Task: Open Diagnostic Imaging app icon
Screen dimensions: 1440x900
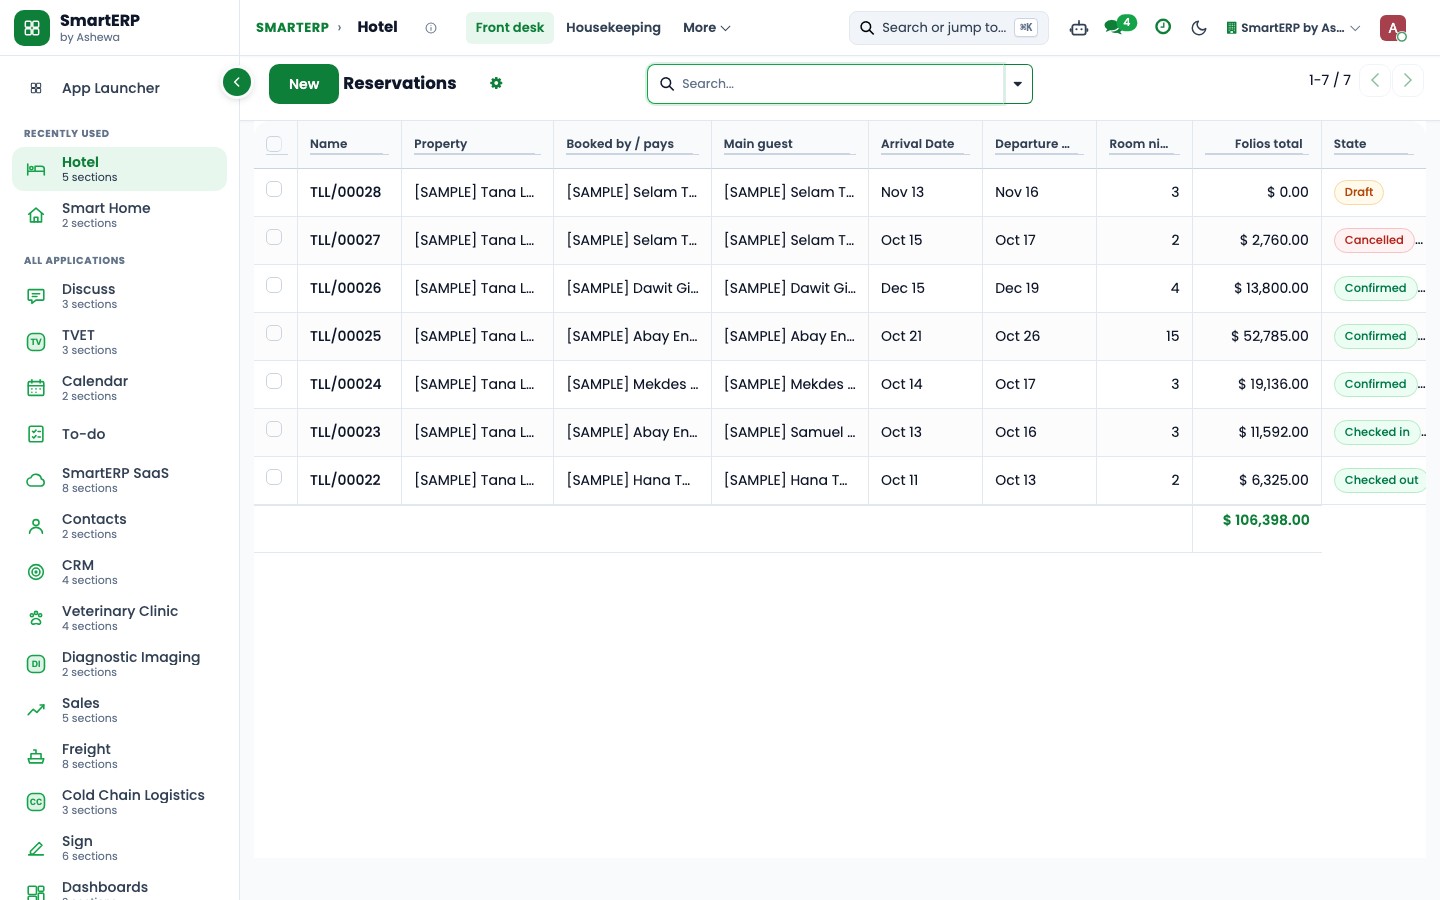Action: pyautogui.click(x=36, y=664)
